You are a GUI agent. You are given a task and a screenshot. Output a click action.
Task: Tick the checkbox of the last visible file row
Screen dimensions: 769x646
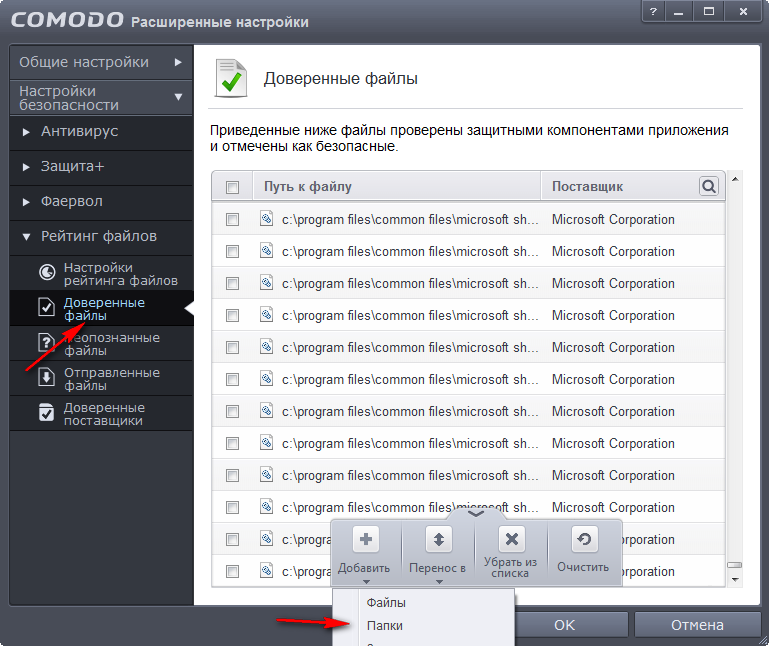(x=232, y=571)
